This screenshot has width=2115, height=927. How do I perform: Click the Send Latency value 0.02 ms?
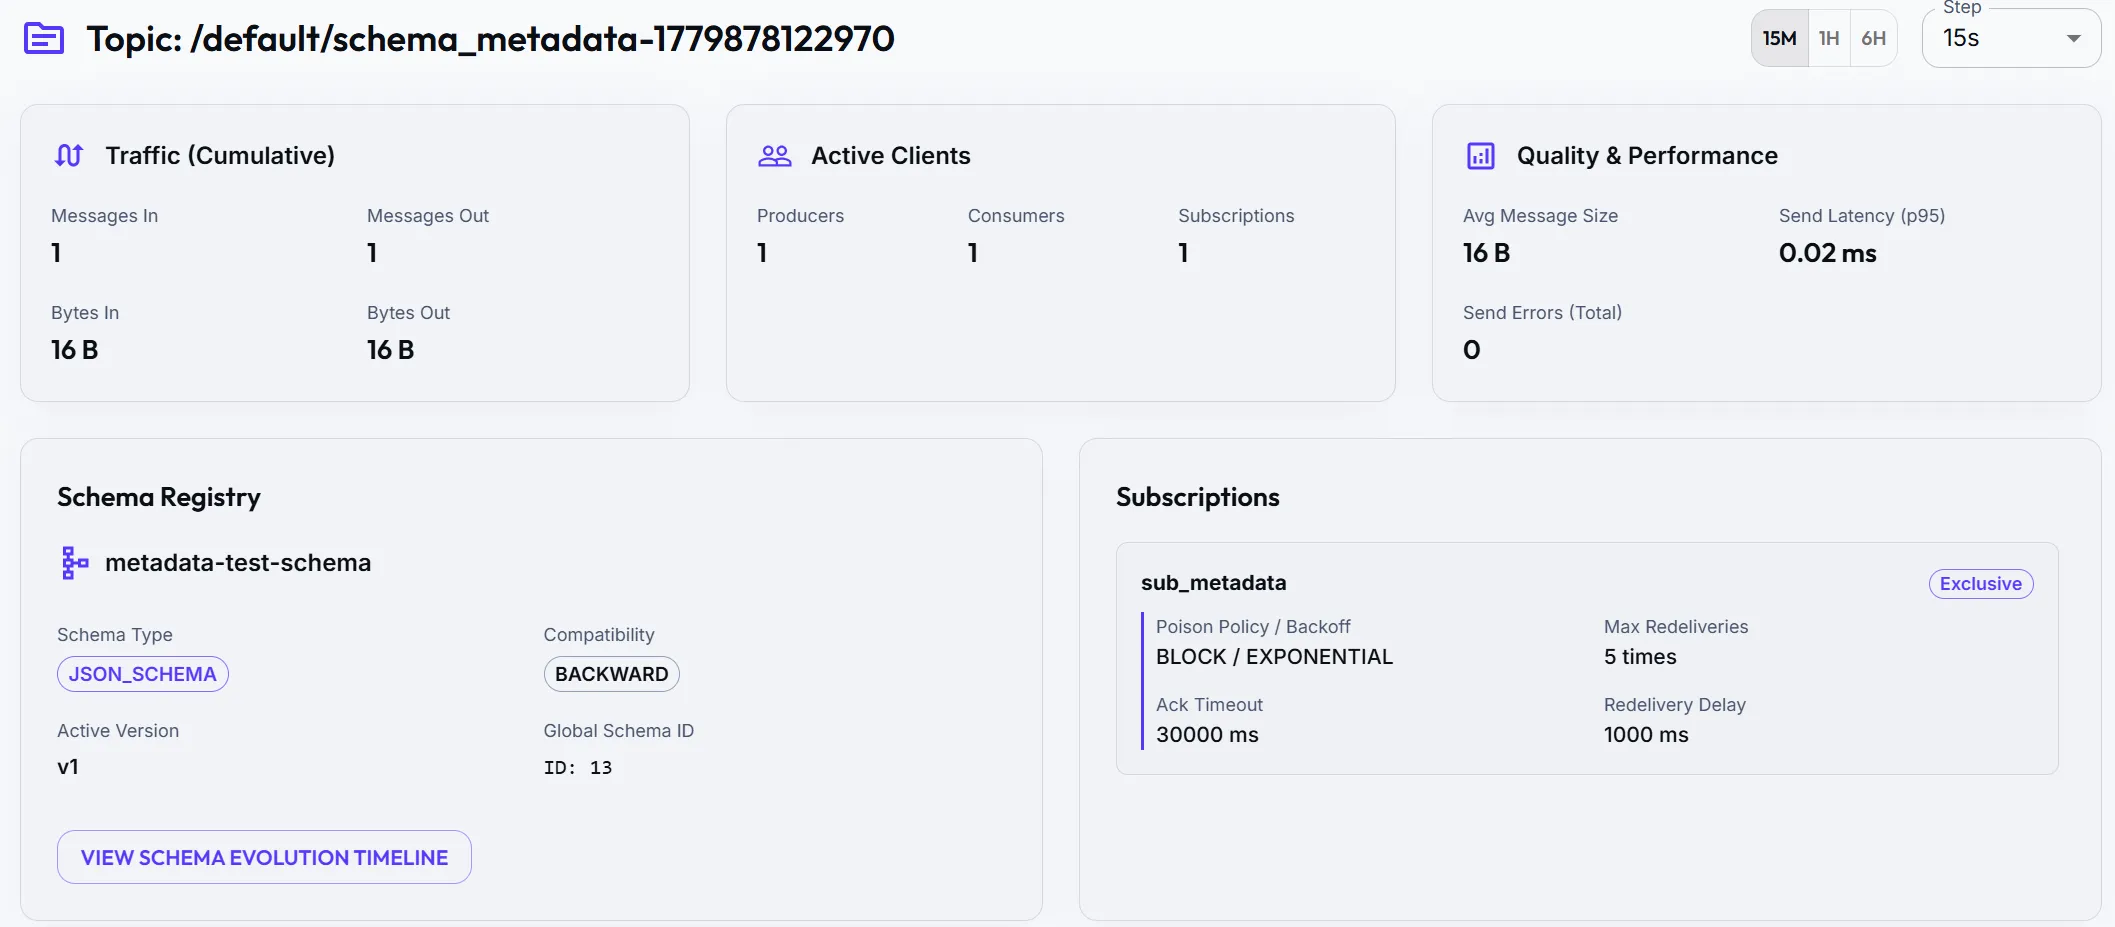click(1828, 253)
